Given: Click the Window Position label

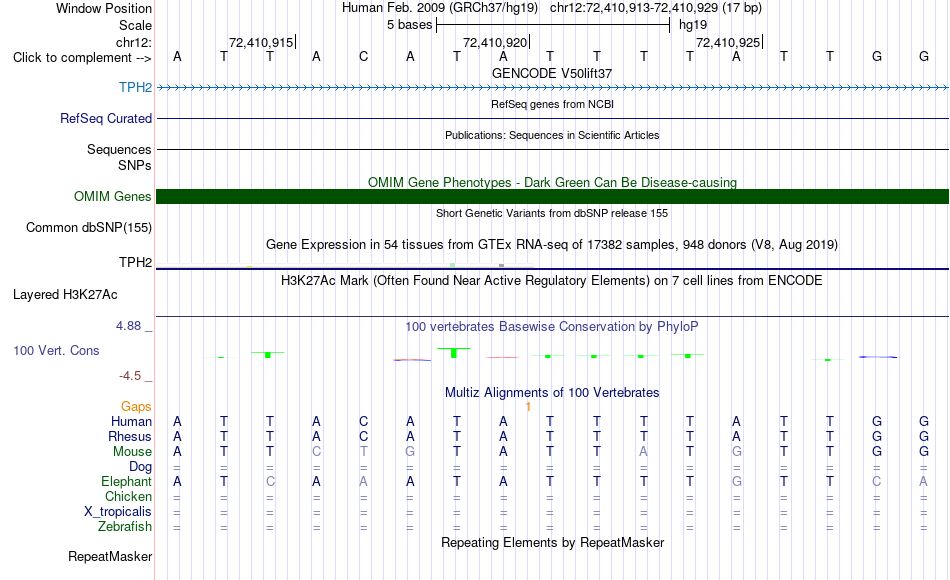Looking at the screenshot, I should tap(104, 8).
